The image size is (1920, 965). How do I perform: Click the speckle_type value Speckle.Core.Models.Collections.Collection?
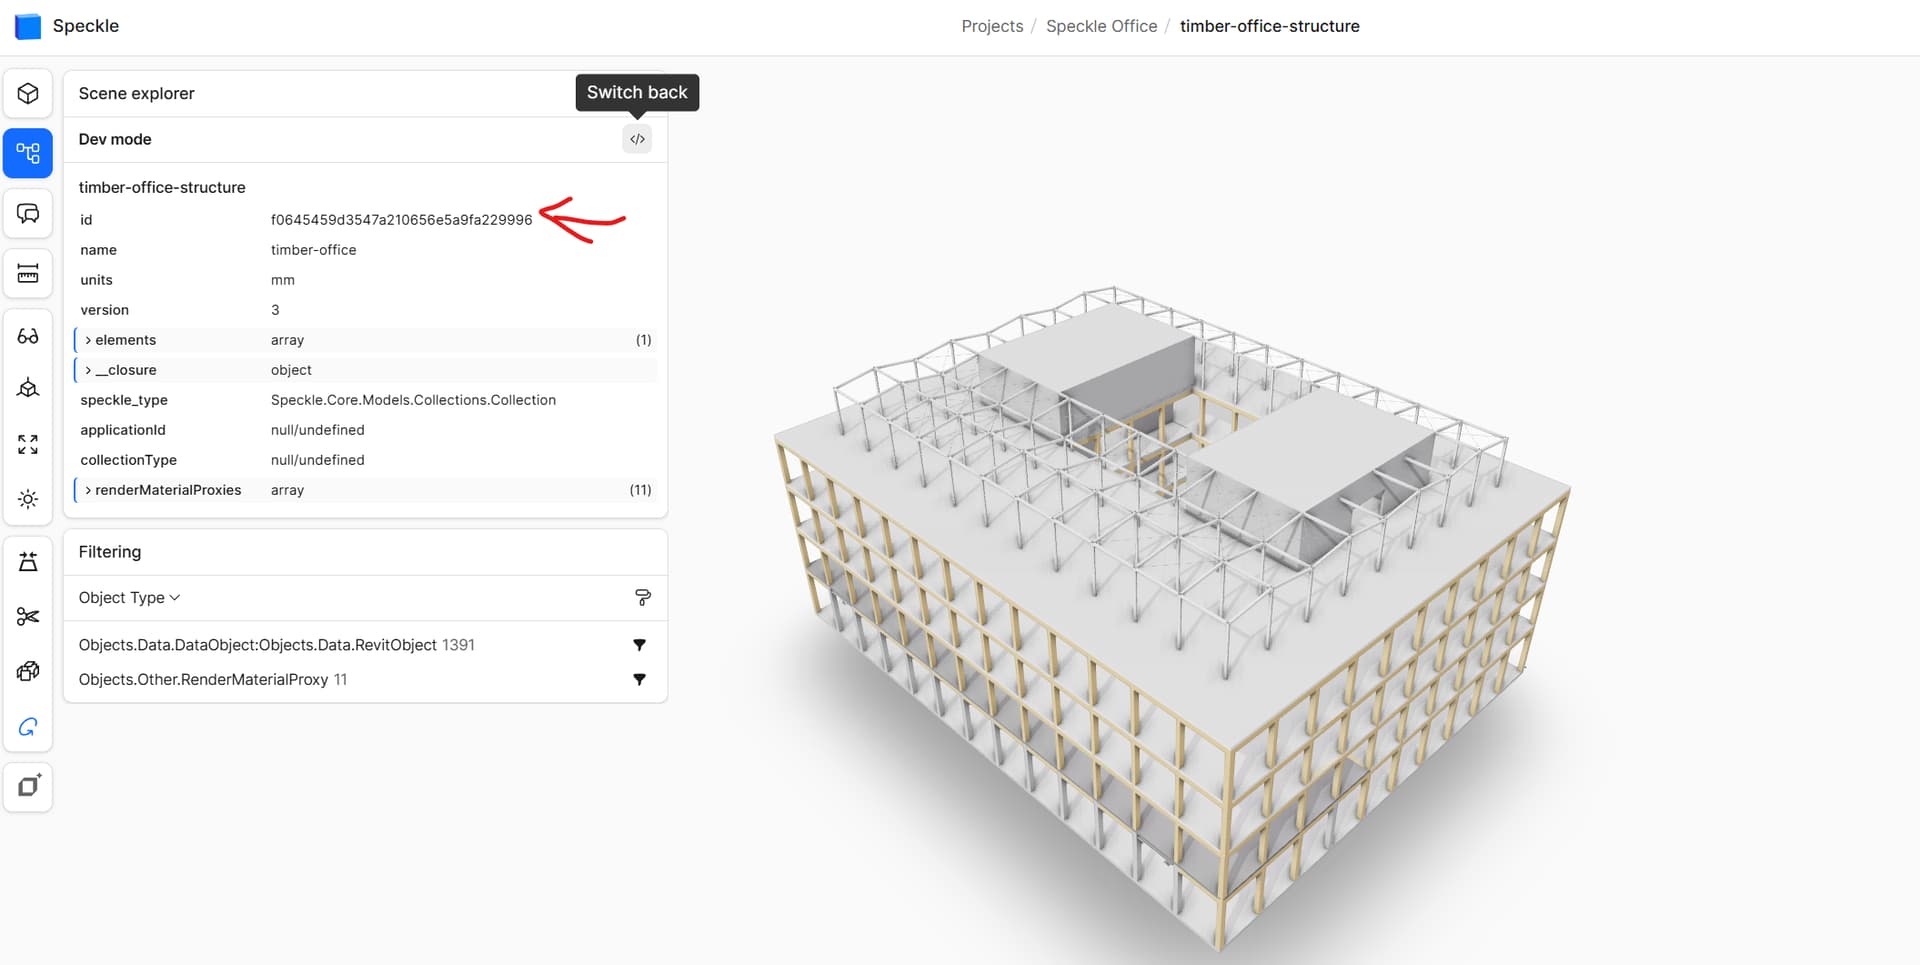[413, 400]
